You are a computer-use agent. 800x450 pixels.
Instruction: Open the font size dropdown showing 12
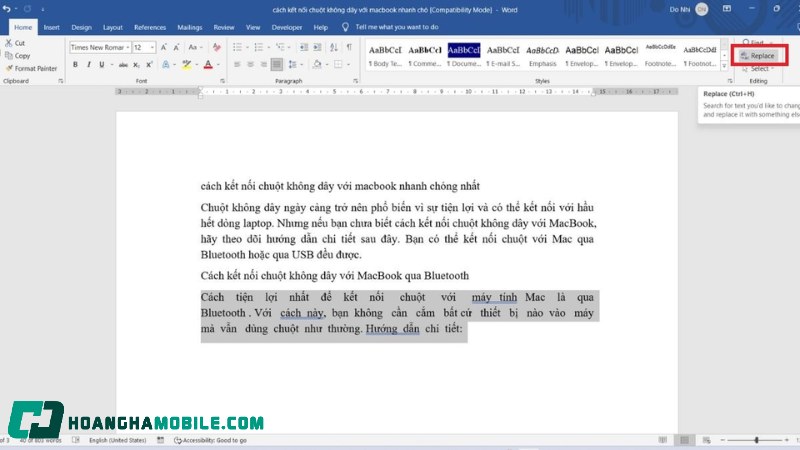coord(152,47)
